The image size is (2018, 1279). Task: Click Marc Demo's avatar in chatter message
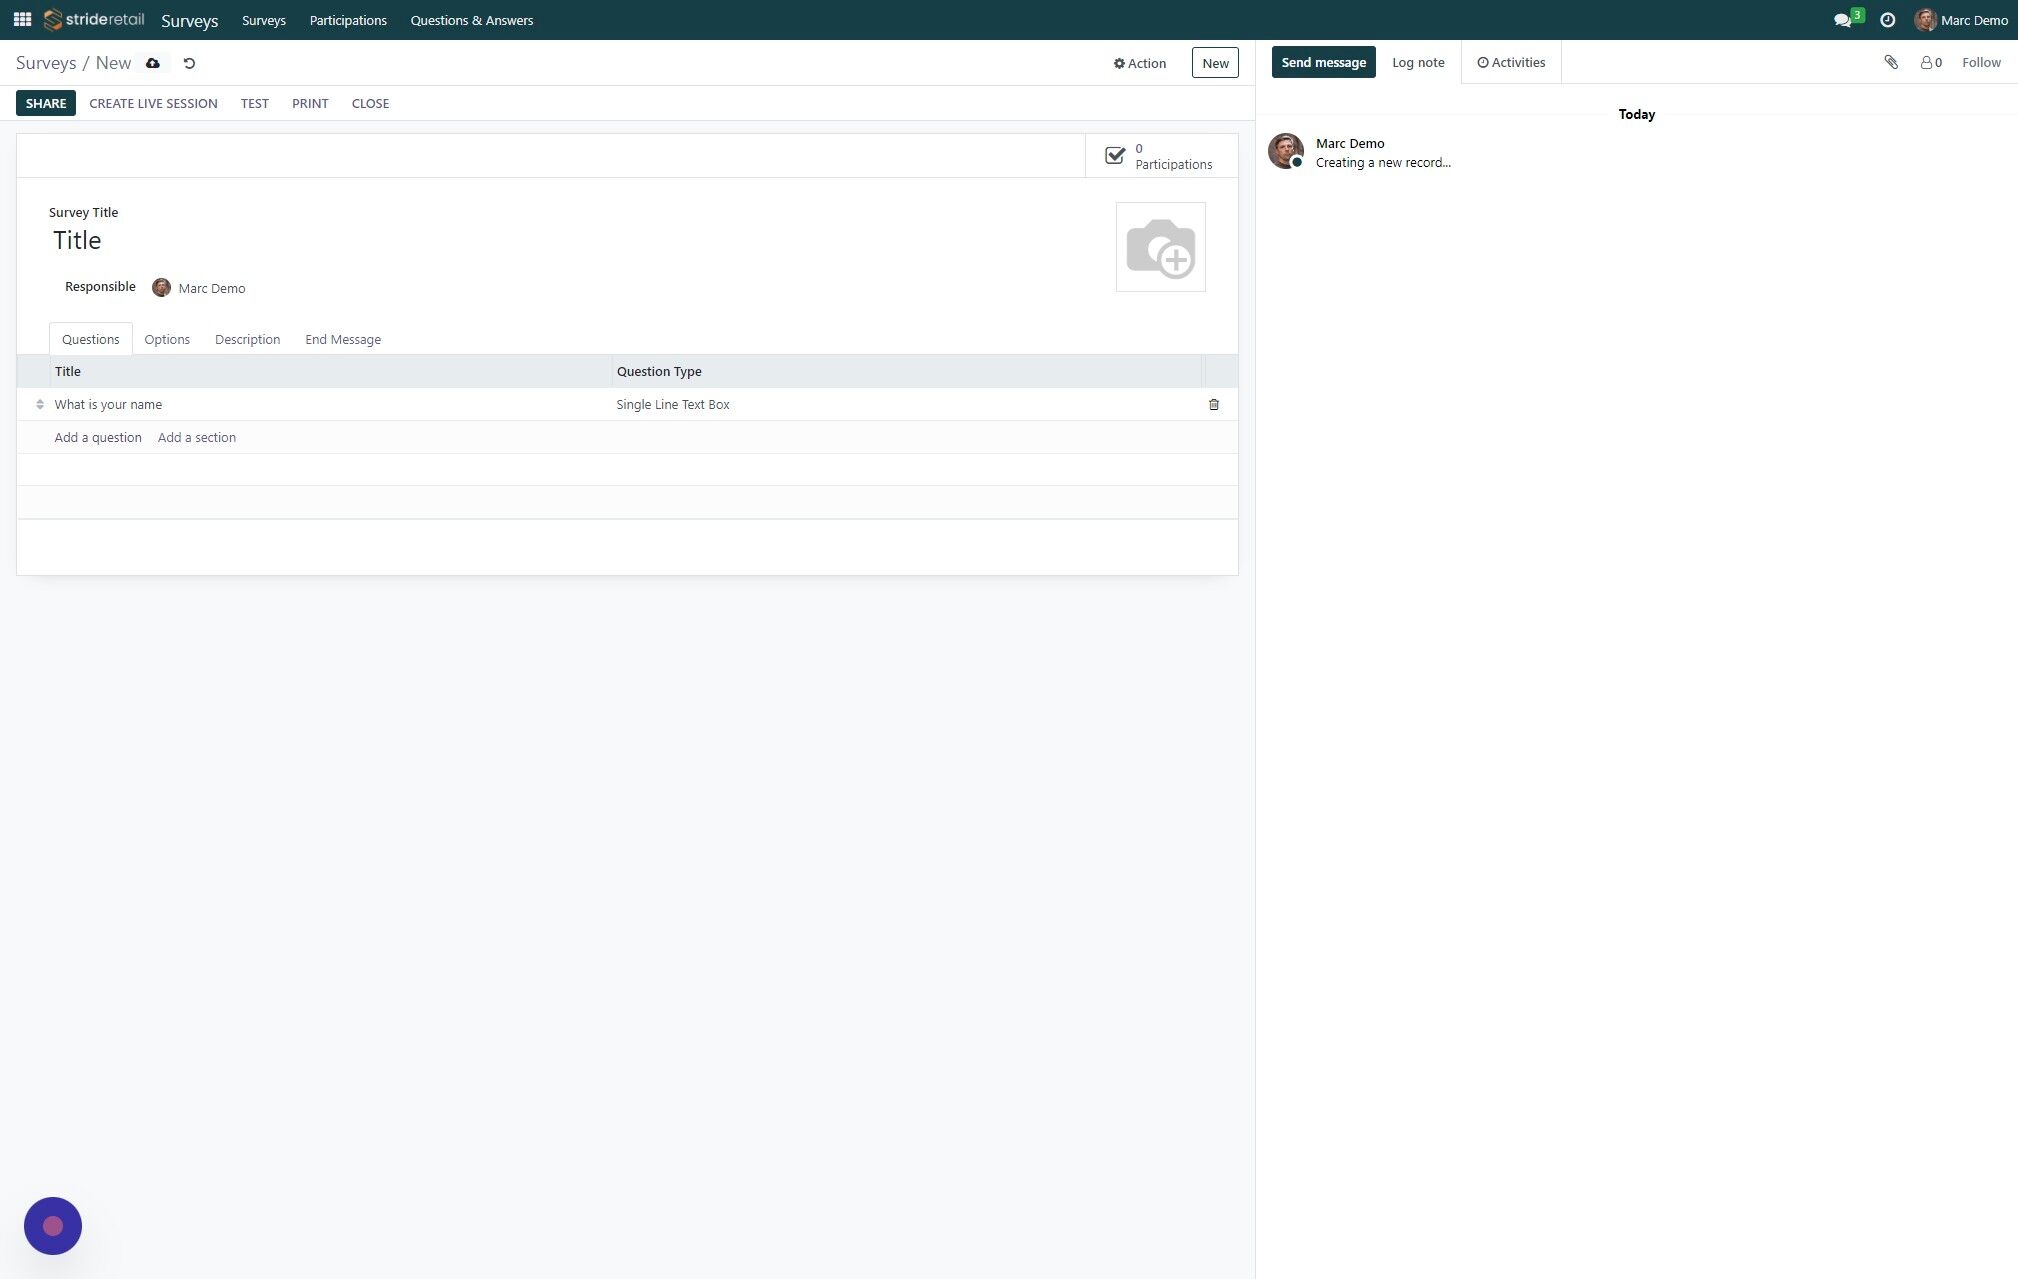[1286, 151]
